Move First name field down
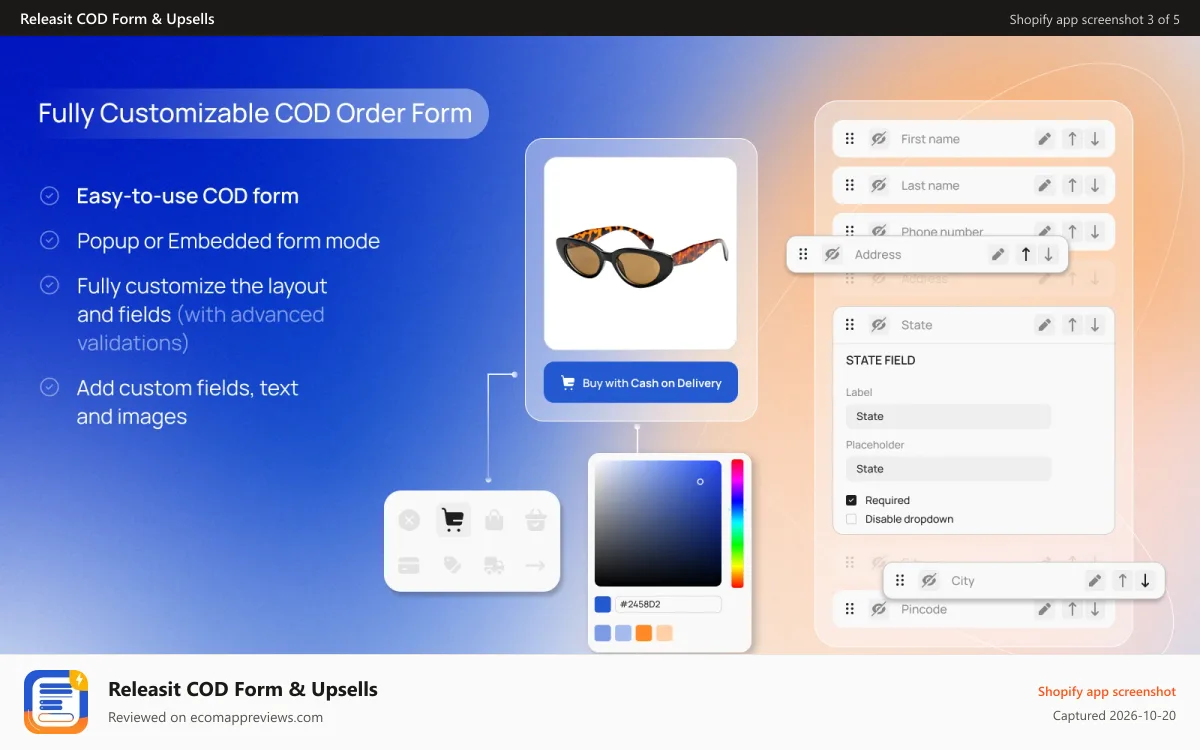1200x750 pixels. [x=1095, y=139]
